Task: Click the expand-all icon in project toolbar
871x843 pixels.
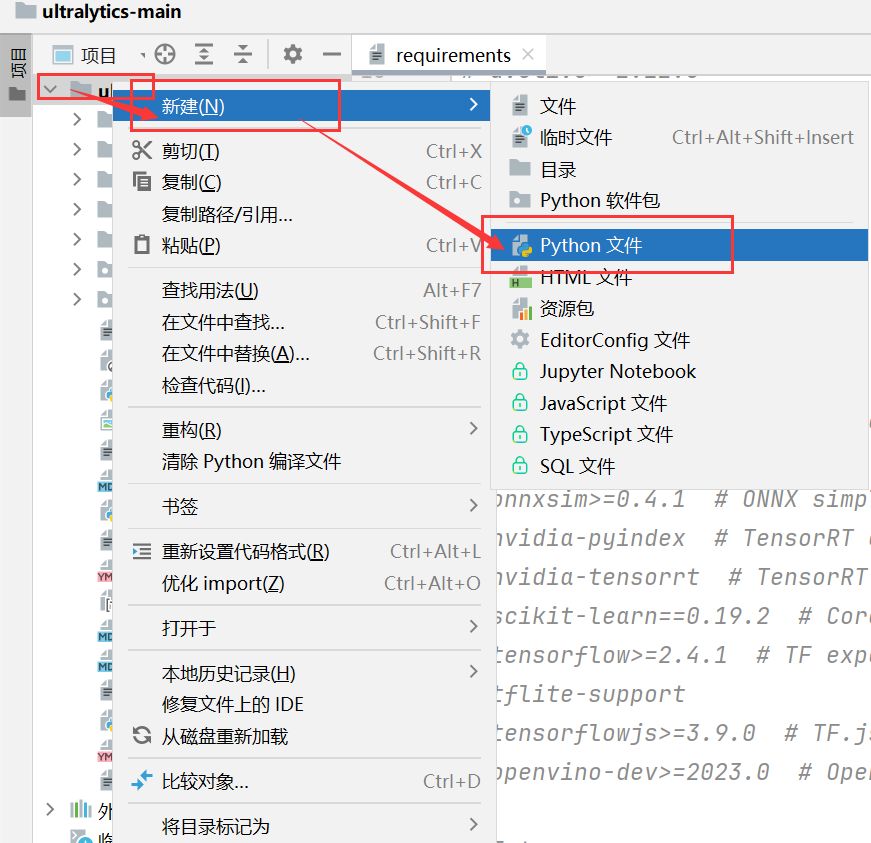Action: pyautogui.click(x=203, y=55)
